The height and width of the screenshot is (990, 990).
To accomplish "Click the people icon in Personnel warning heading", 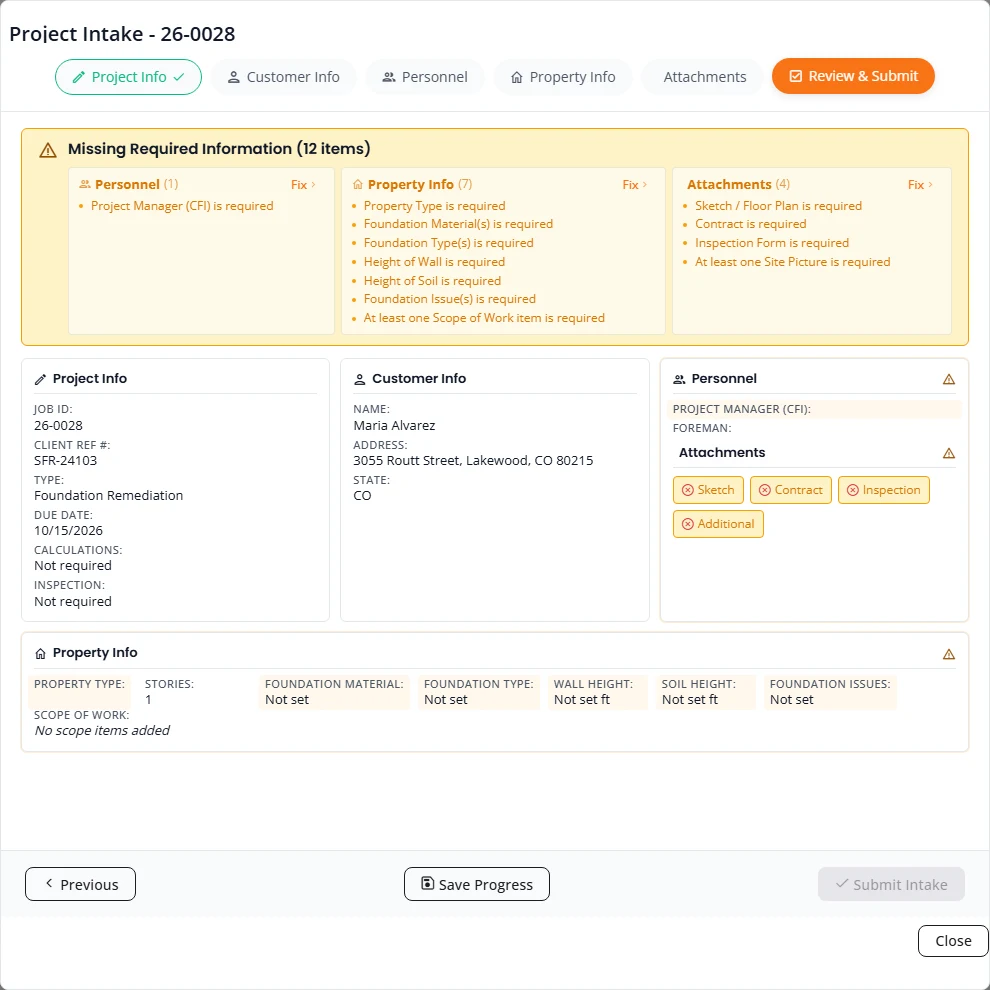I will [85, 184].
